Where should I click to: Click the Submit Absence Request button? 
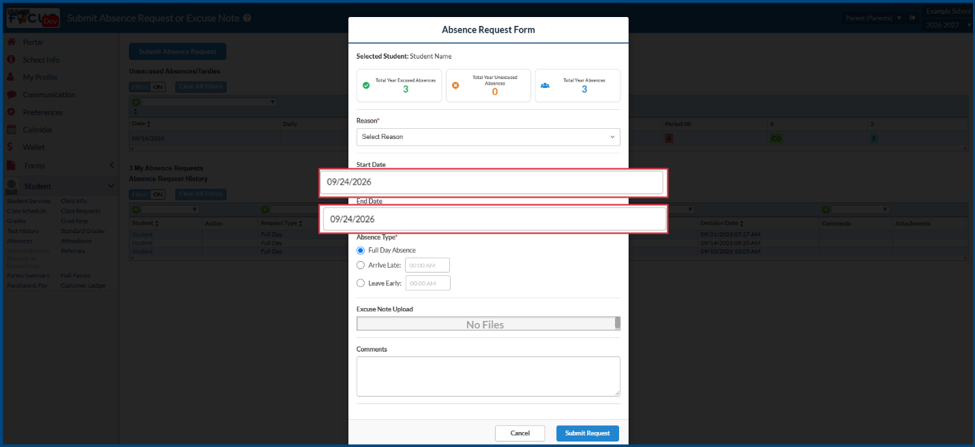coord(177,52)
